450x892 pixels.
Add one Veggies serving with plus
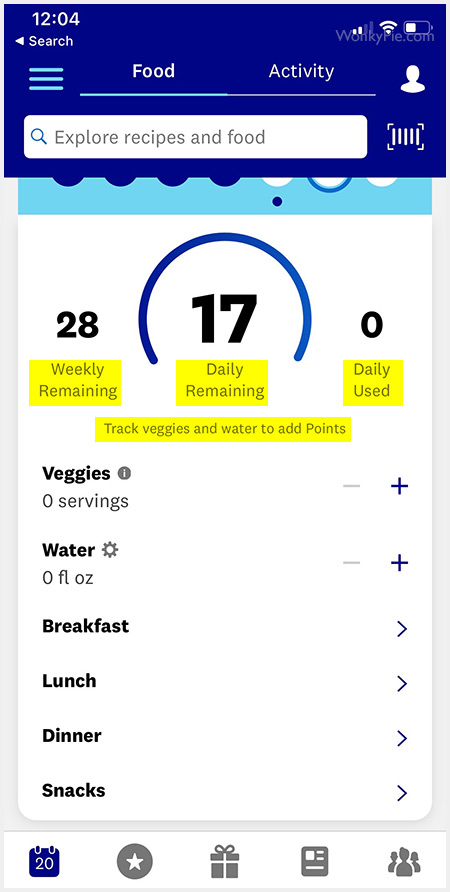pyautogui.click(x=399, y=486)
